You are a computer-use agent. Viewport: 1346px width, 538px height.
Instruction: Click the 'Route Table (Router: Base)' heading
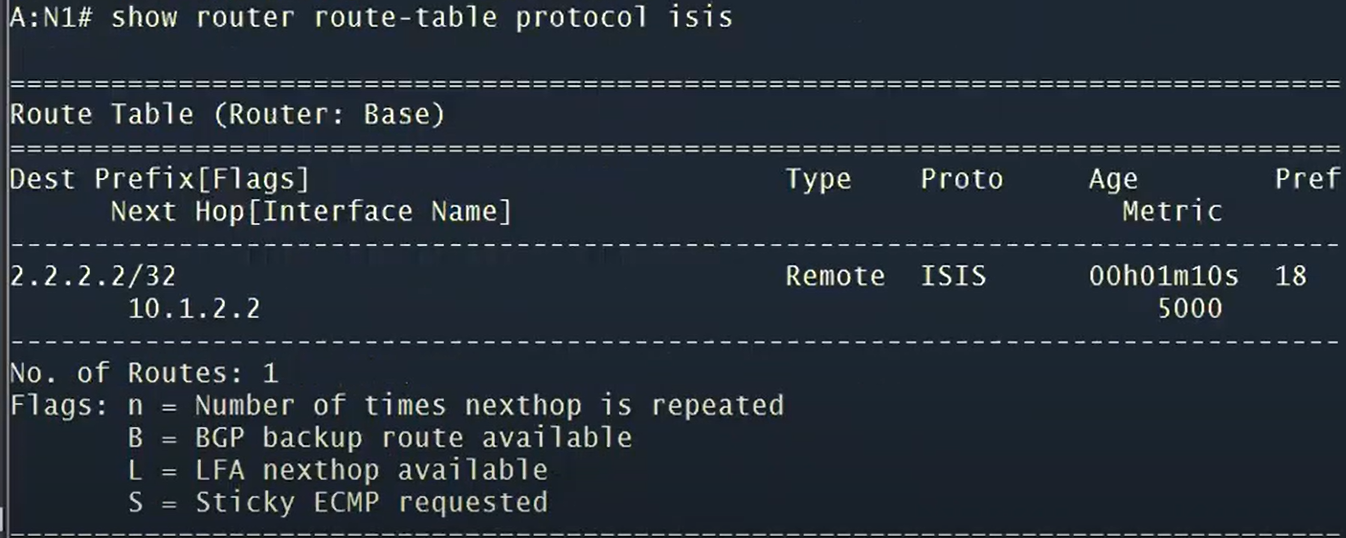tap(227, 115)
